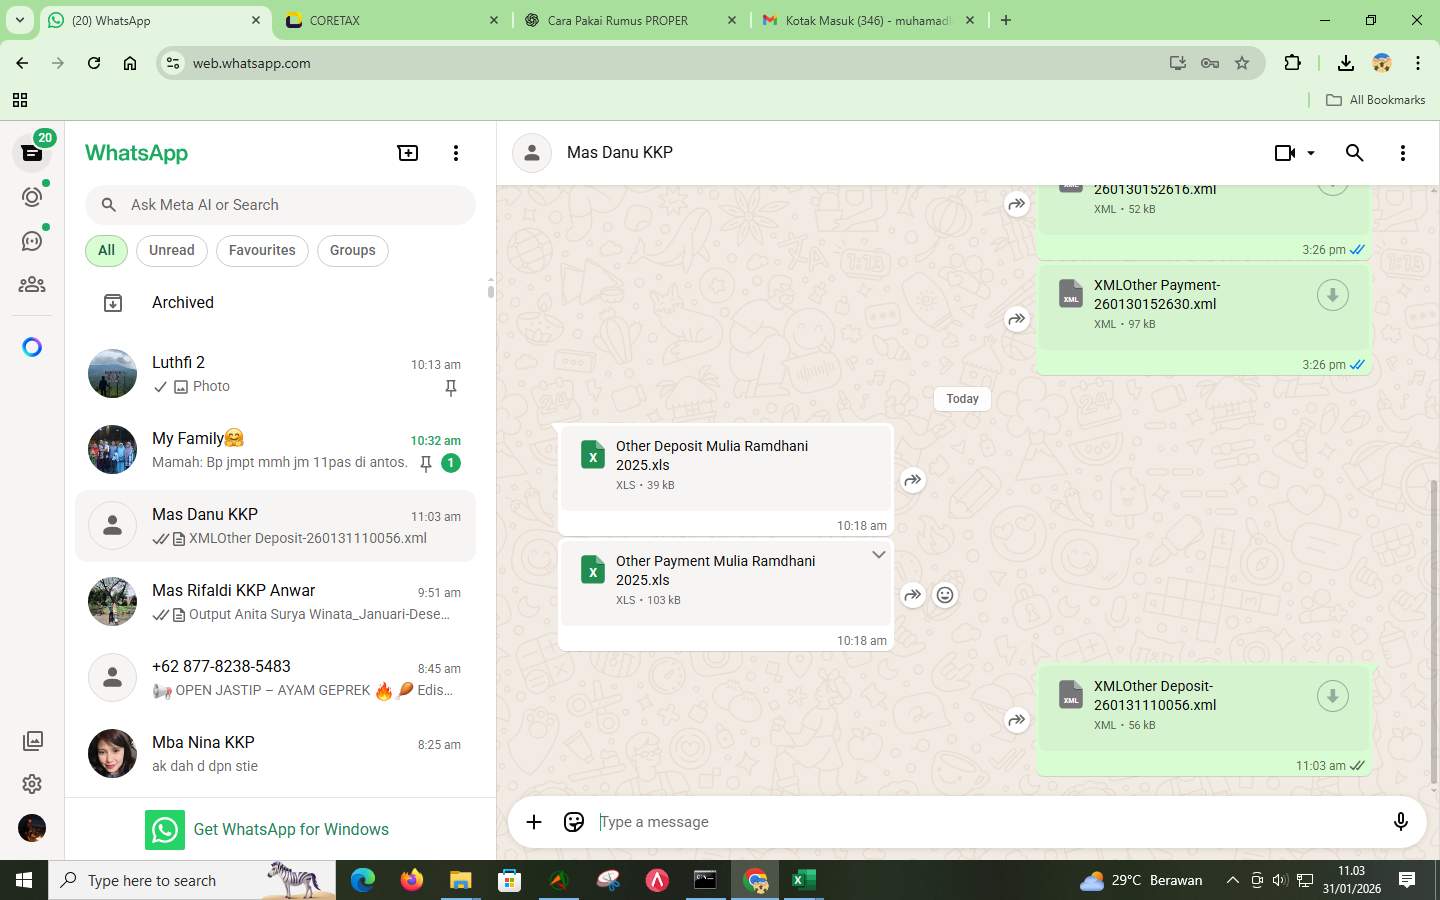Attach a file using the plus icon
Viewport: 1440px width, 900px height.
[533, 821]
